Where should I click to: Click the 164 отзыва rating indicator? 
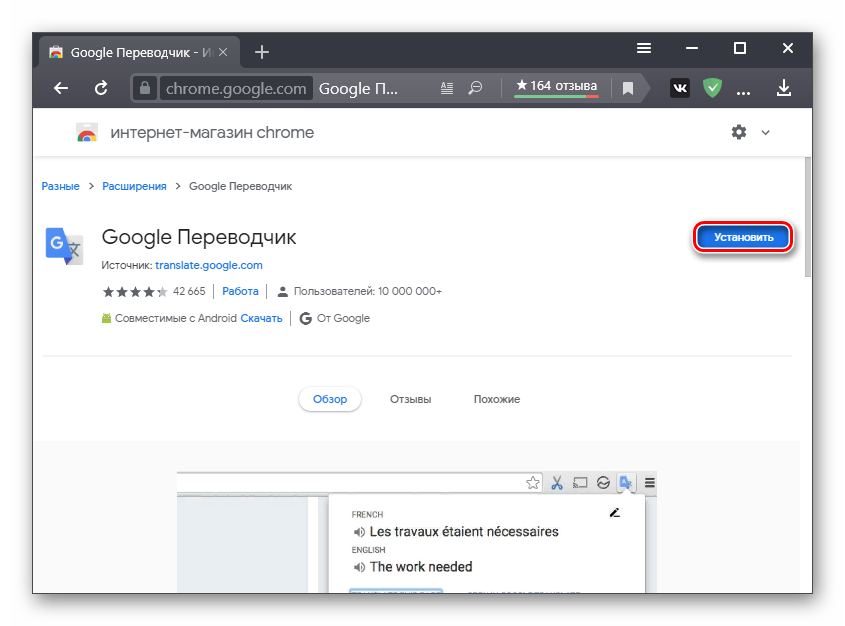555,88
